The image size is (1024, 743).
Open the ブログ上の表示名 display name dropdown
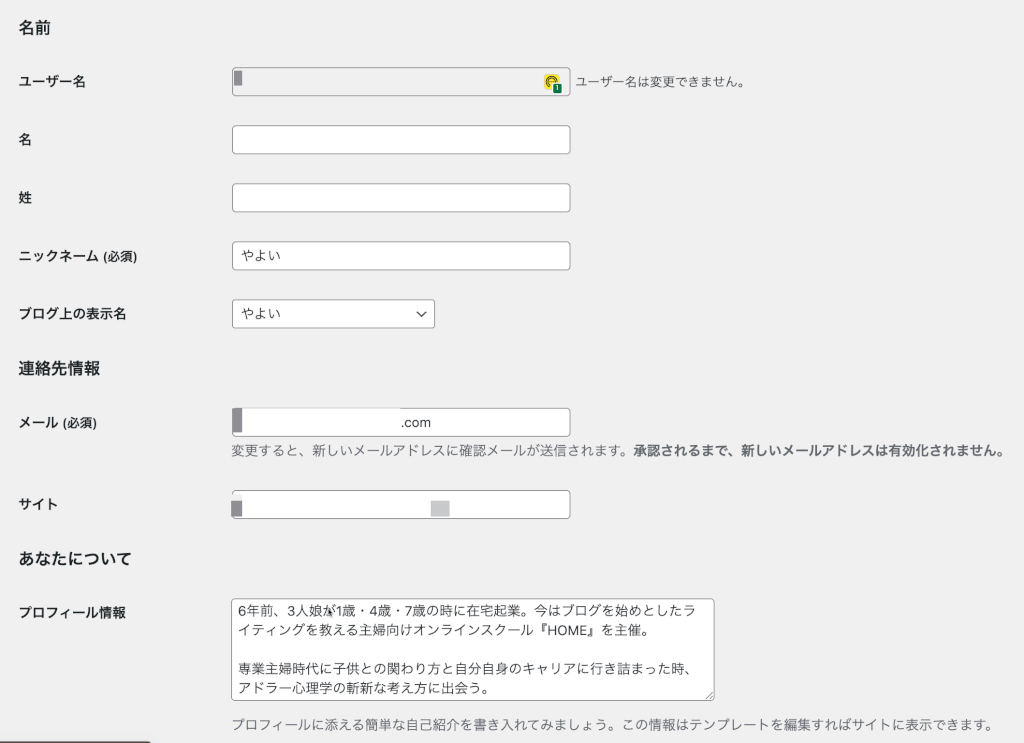pyautogui.click(x=333, y=313)
